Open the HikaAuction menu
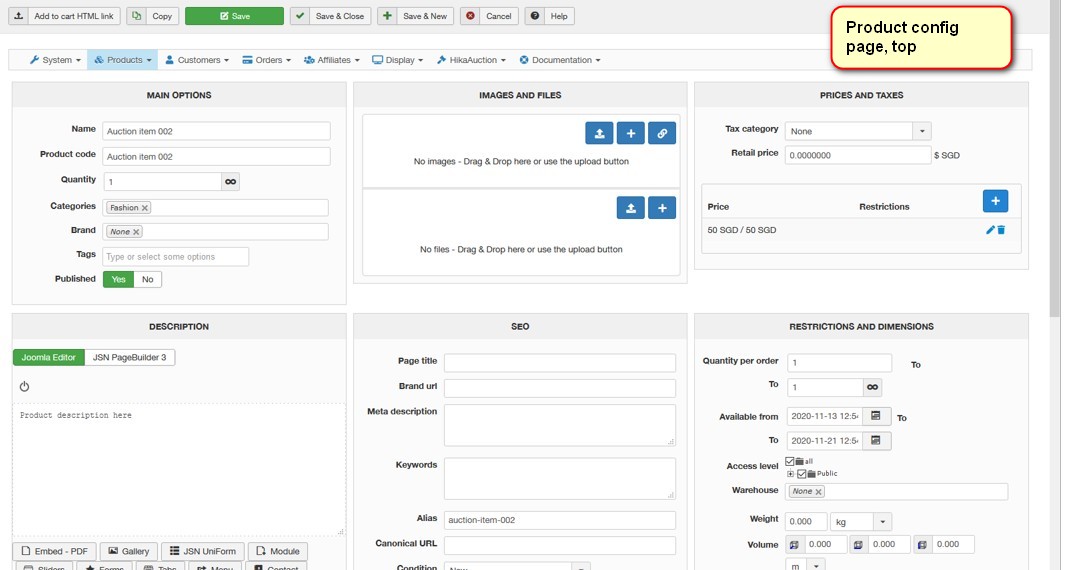Image resolution: width=1068 pixels, height=570 pixels. 471,60
